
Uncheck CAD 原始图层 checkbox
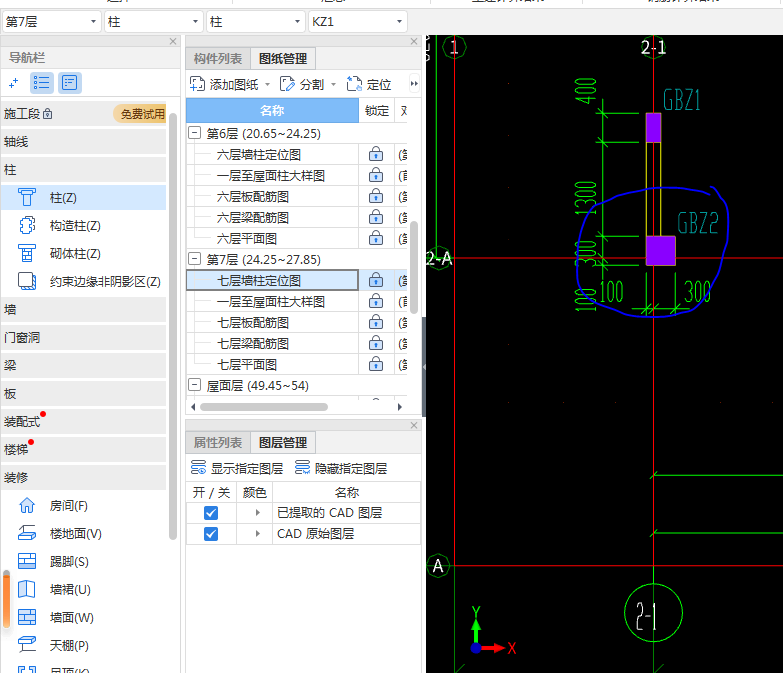pyautogui.click(x=211, y=534)
